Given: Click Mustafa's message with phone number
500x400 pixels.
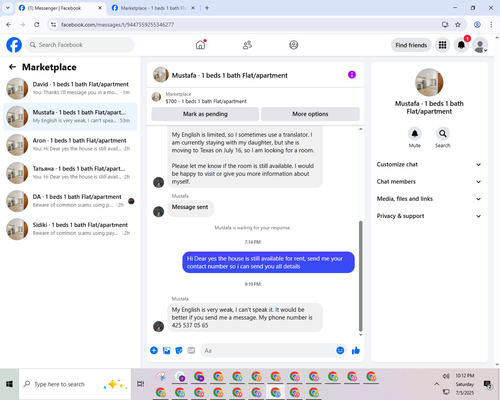Looking at the screenshot, I should tap(245, 317).
